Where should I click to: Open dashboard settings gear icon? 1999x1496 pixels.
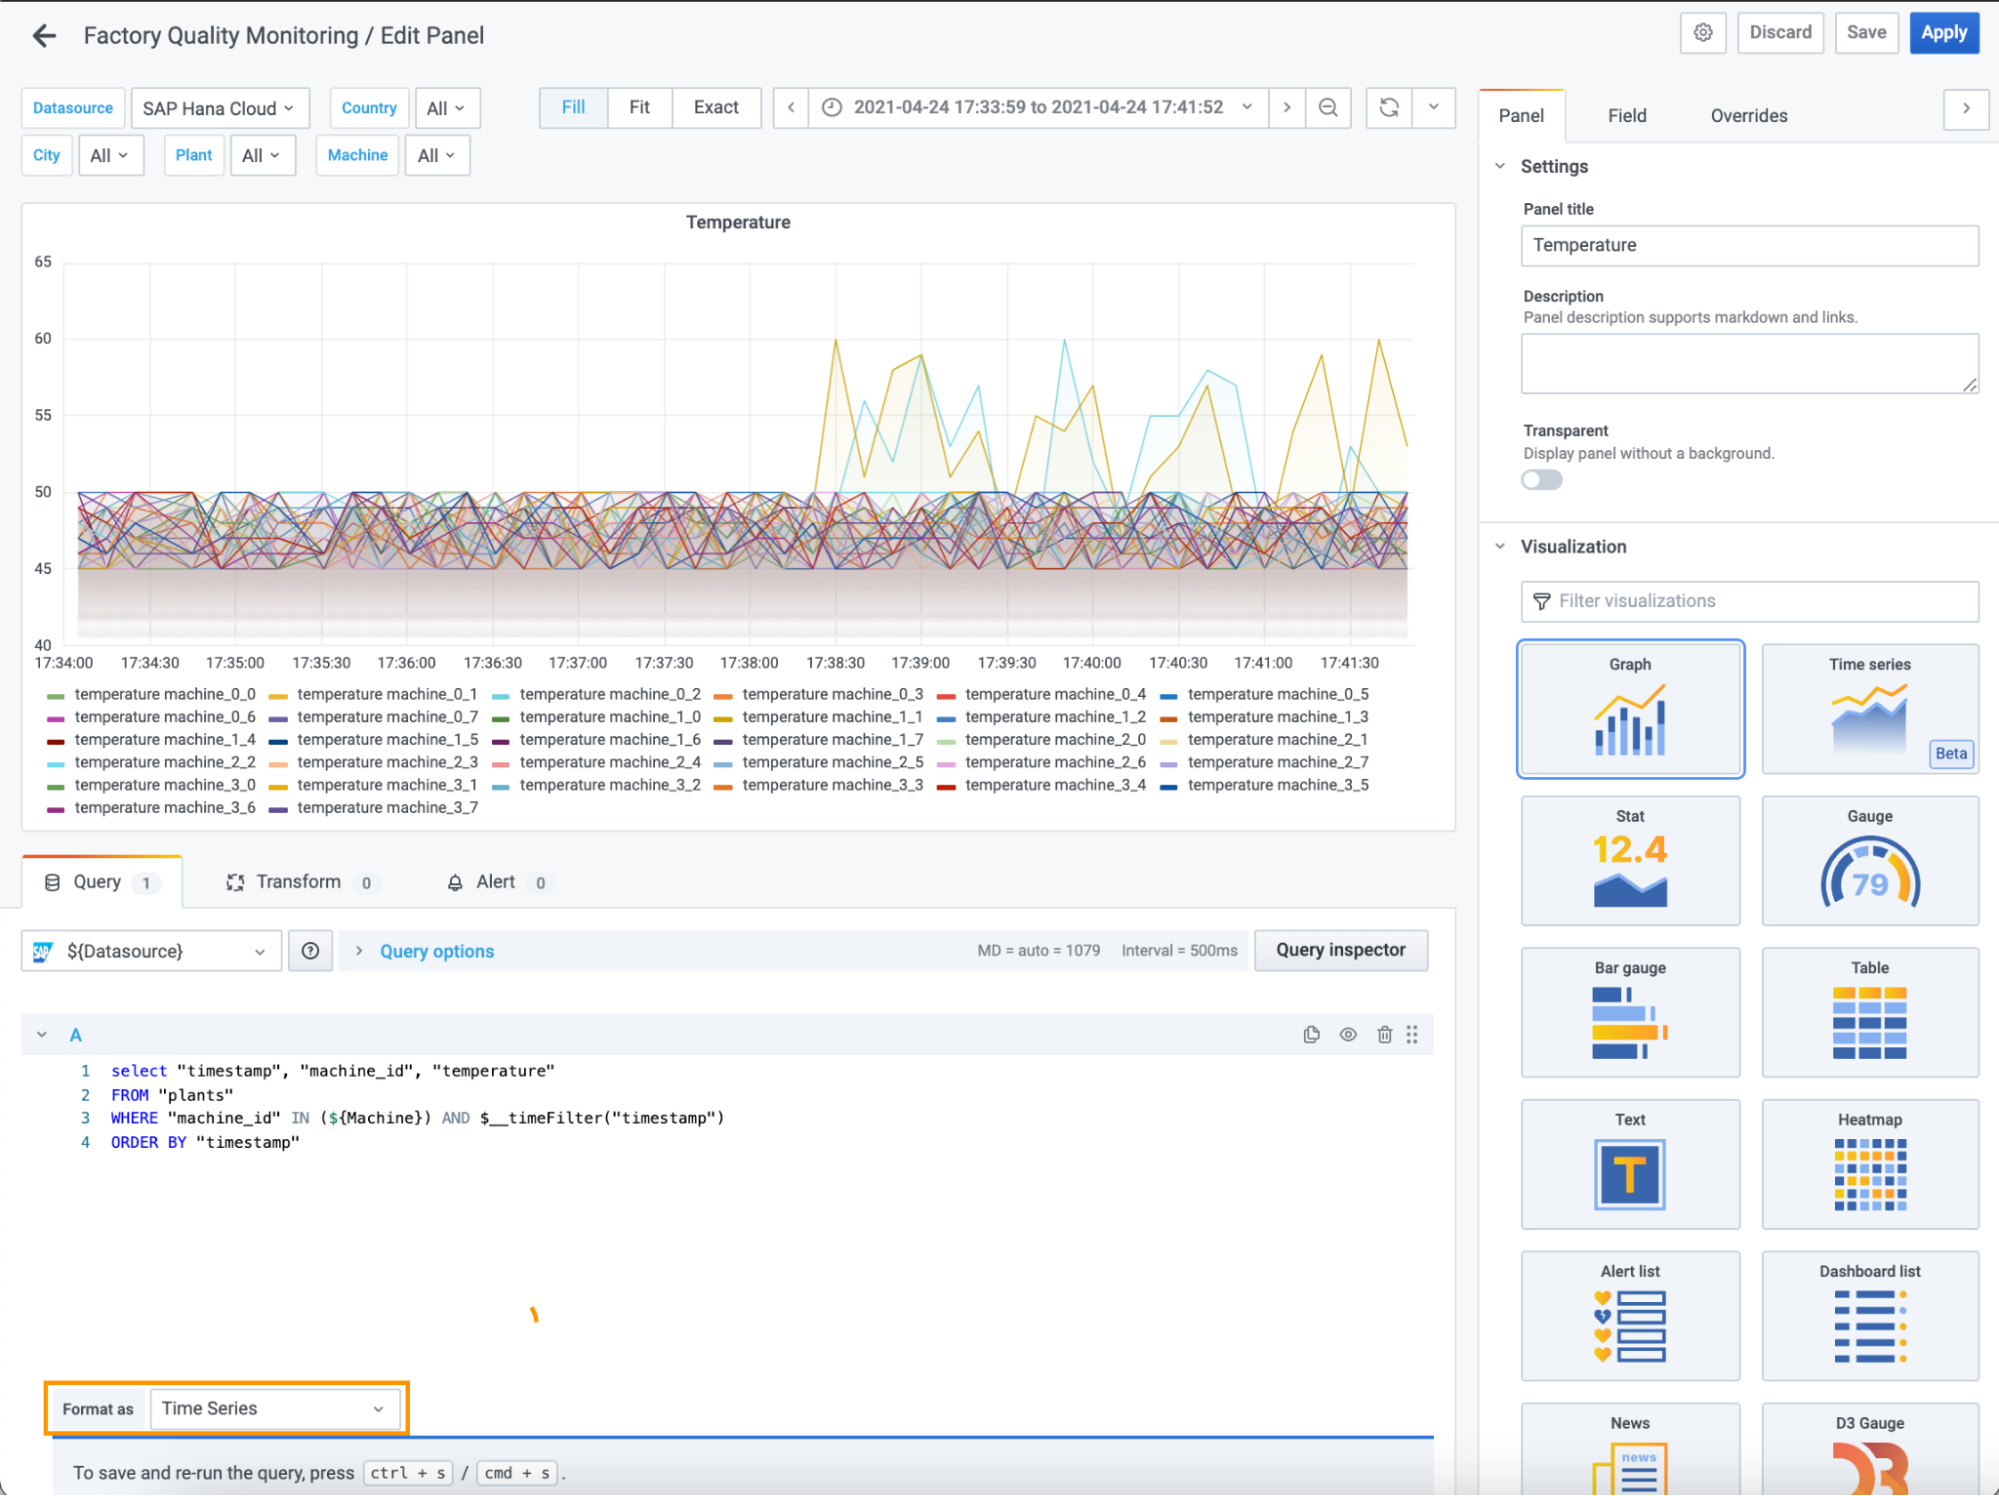tap(1703, 33)
